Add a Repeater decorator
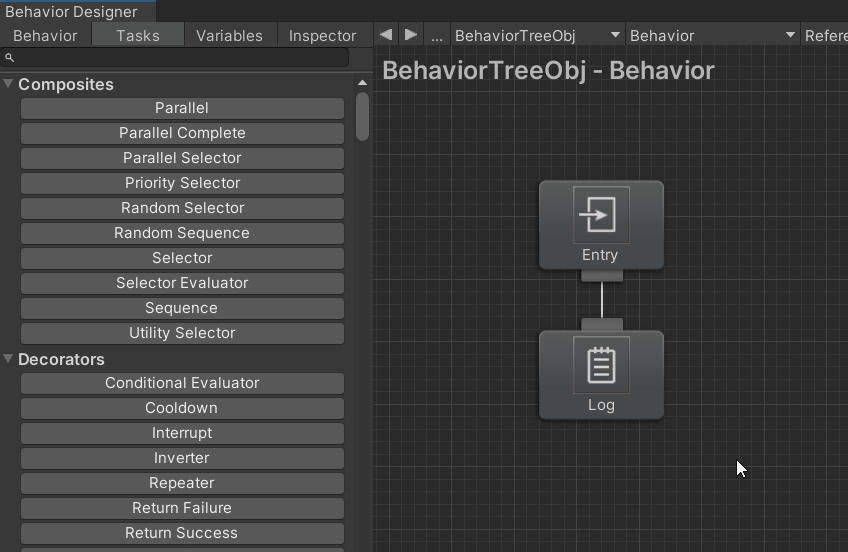This screenshot has height=552, width=848. pos(182,483)
